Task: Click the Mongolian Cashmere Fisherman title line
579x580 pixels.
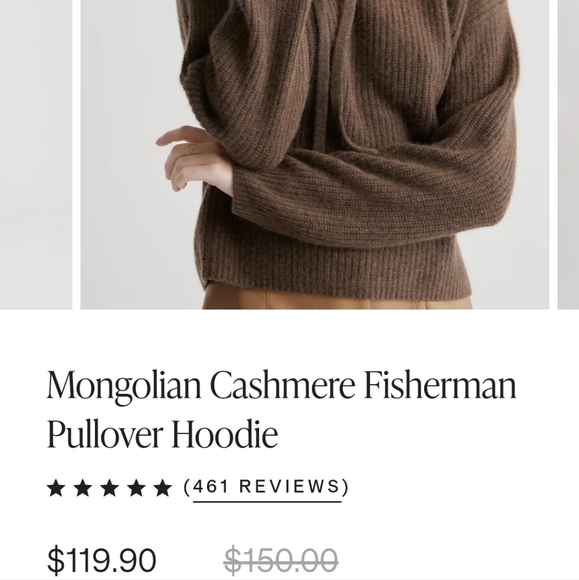Action: [x=281, y=386]
